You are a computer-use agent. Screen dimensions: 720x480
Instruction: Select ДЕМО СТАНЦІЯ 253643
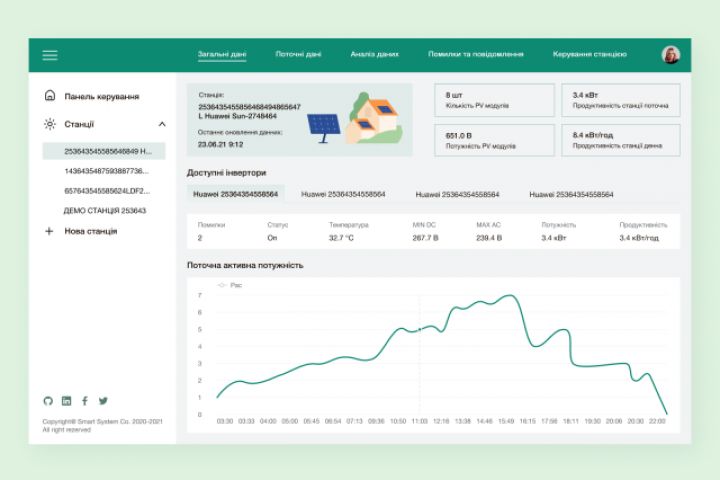[x=105, y=210]
